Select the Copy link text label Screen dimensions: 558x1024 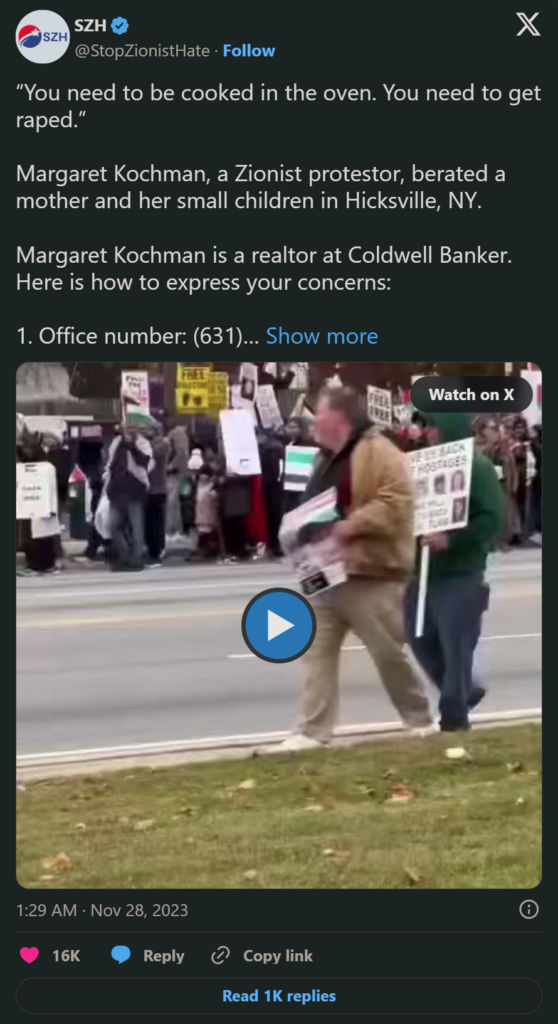coord(278,955)
